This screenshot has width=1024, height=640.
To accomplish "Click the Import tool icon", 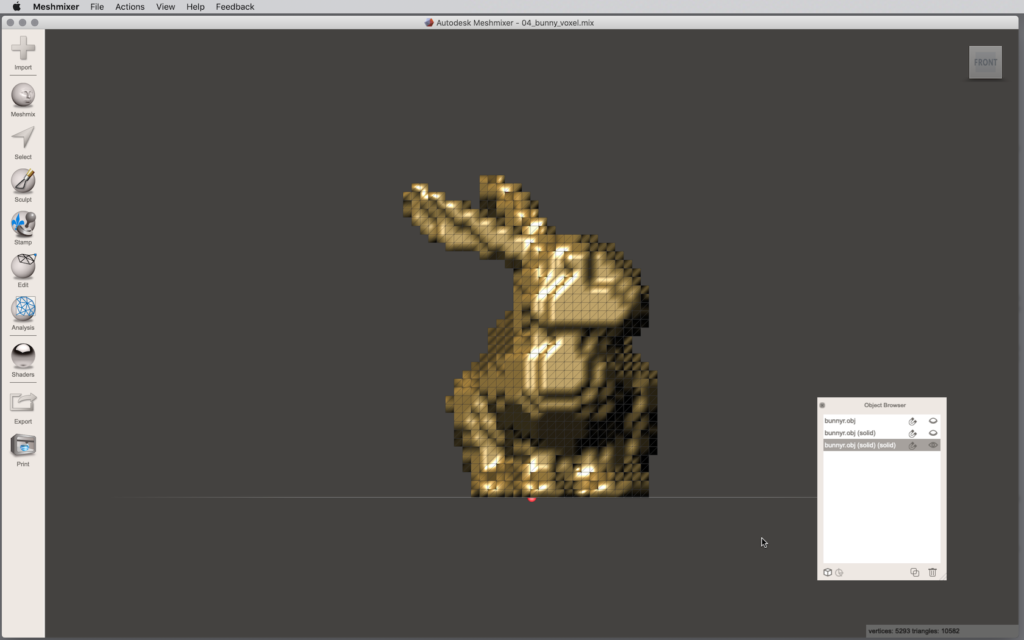I will 23,48.
